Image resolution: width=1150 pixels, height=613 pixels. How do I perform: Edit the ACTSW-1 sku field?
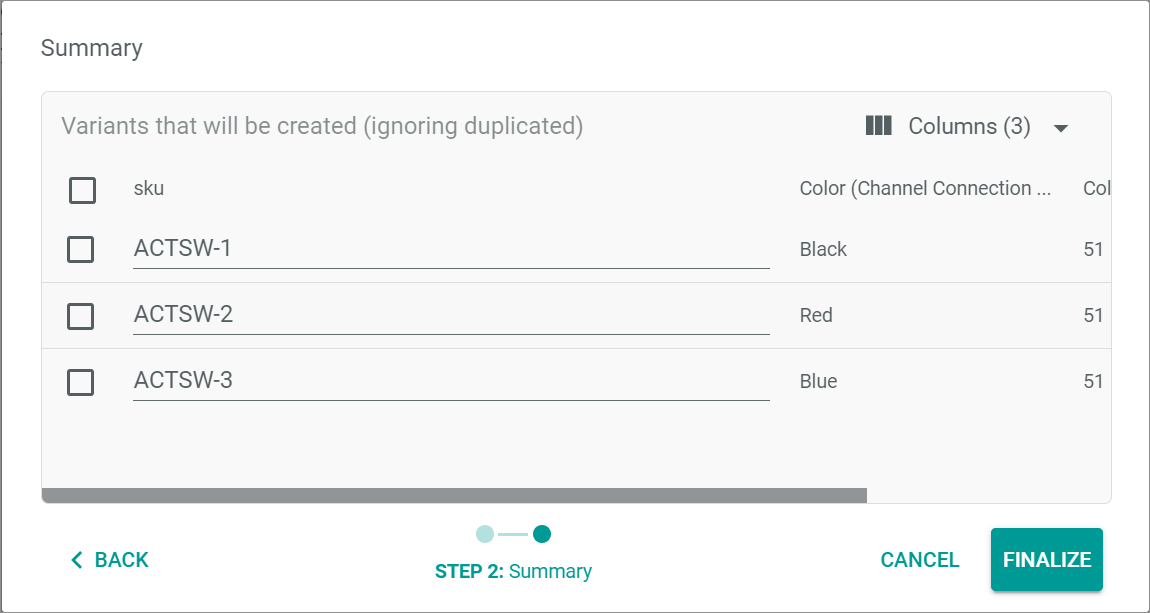tap(451, 249)
